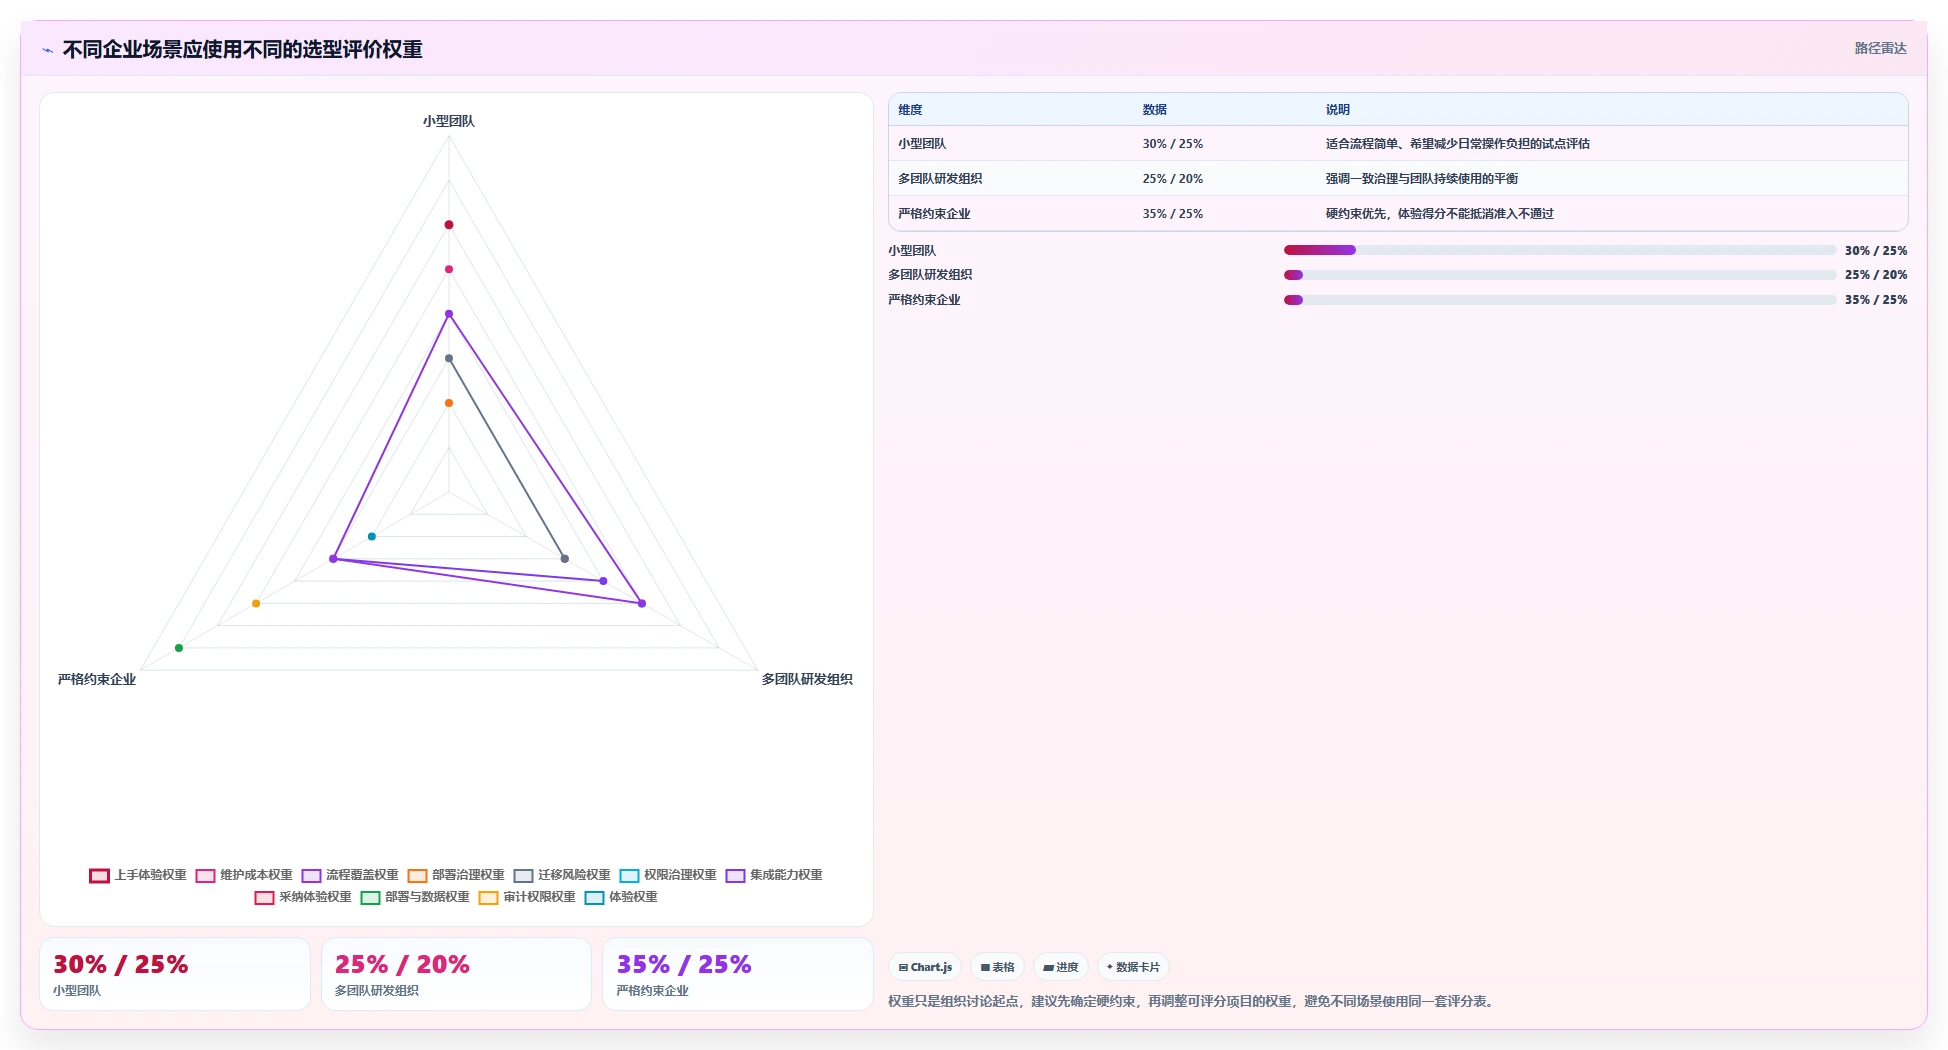Click description 硬约束优先 in table
The height and width of the screenshot is (1050, 1948).
(x=1440, y=214)
